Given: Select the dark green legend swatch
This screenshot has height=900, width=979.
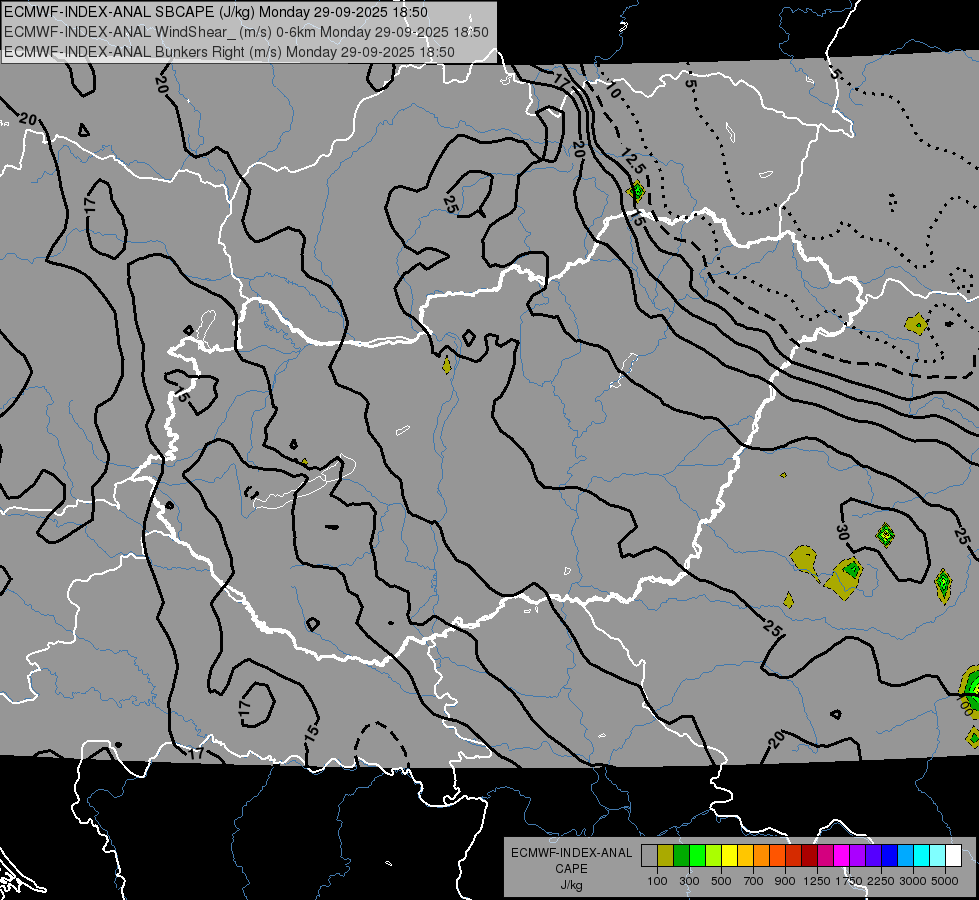Looking at the screenshot, I should point(681,856).
